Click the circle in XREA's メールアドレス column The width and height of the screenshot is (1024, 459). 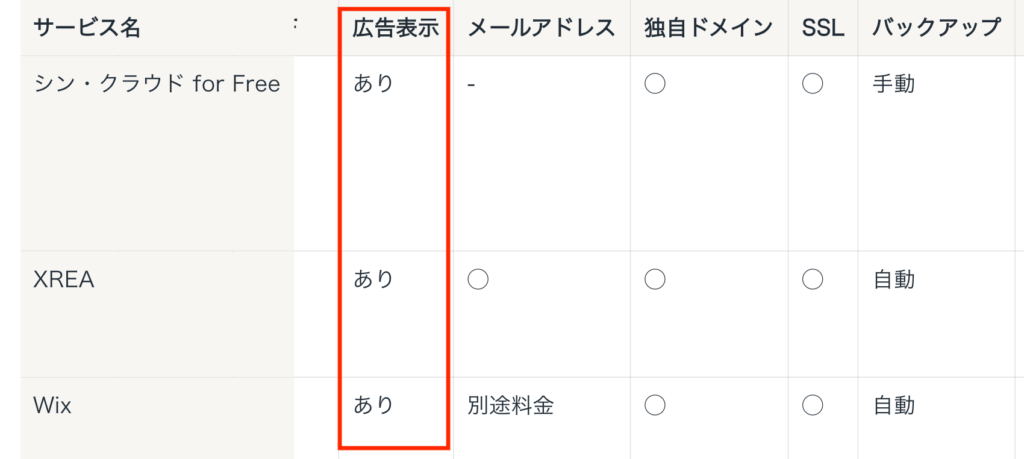click(478, 280)
